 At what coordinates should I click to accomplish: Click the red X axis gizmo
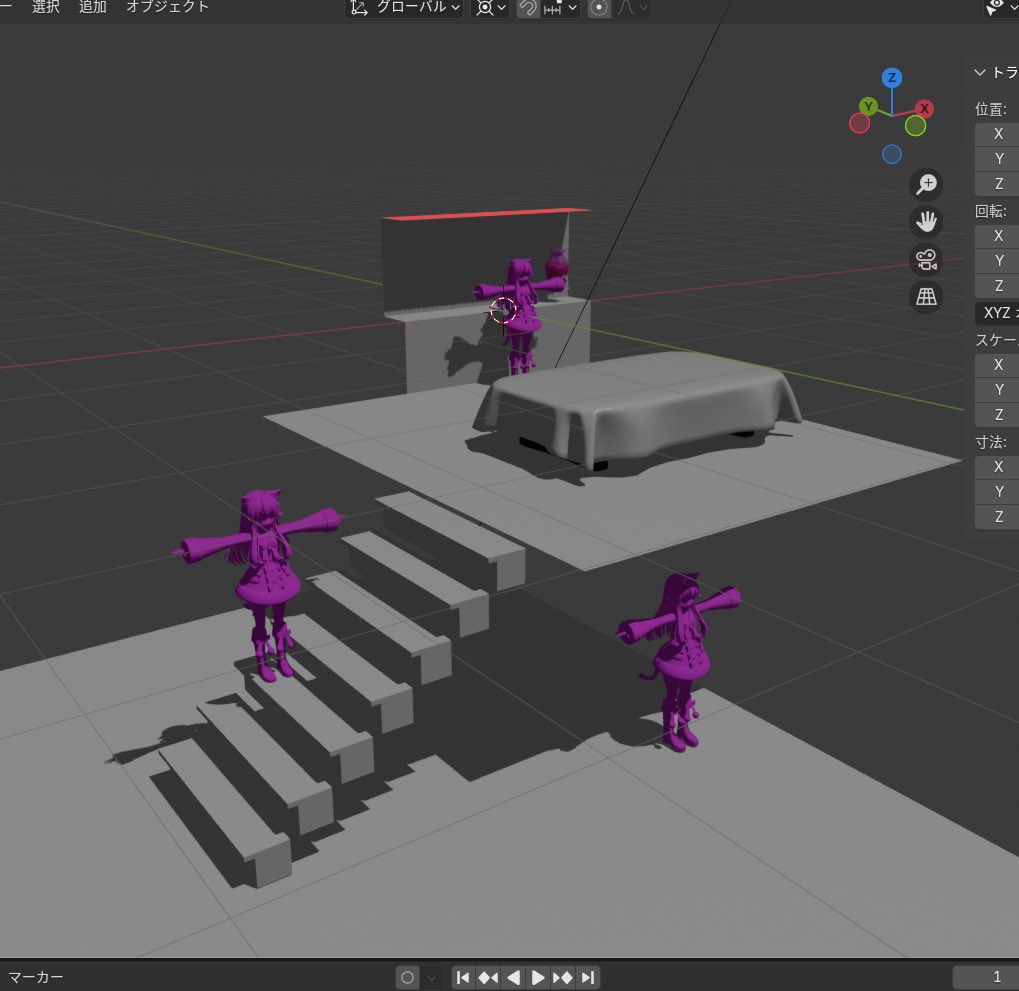click(924, 108)
